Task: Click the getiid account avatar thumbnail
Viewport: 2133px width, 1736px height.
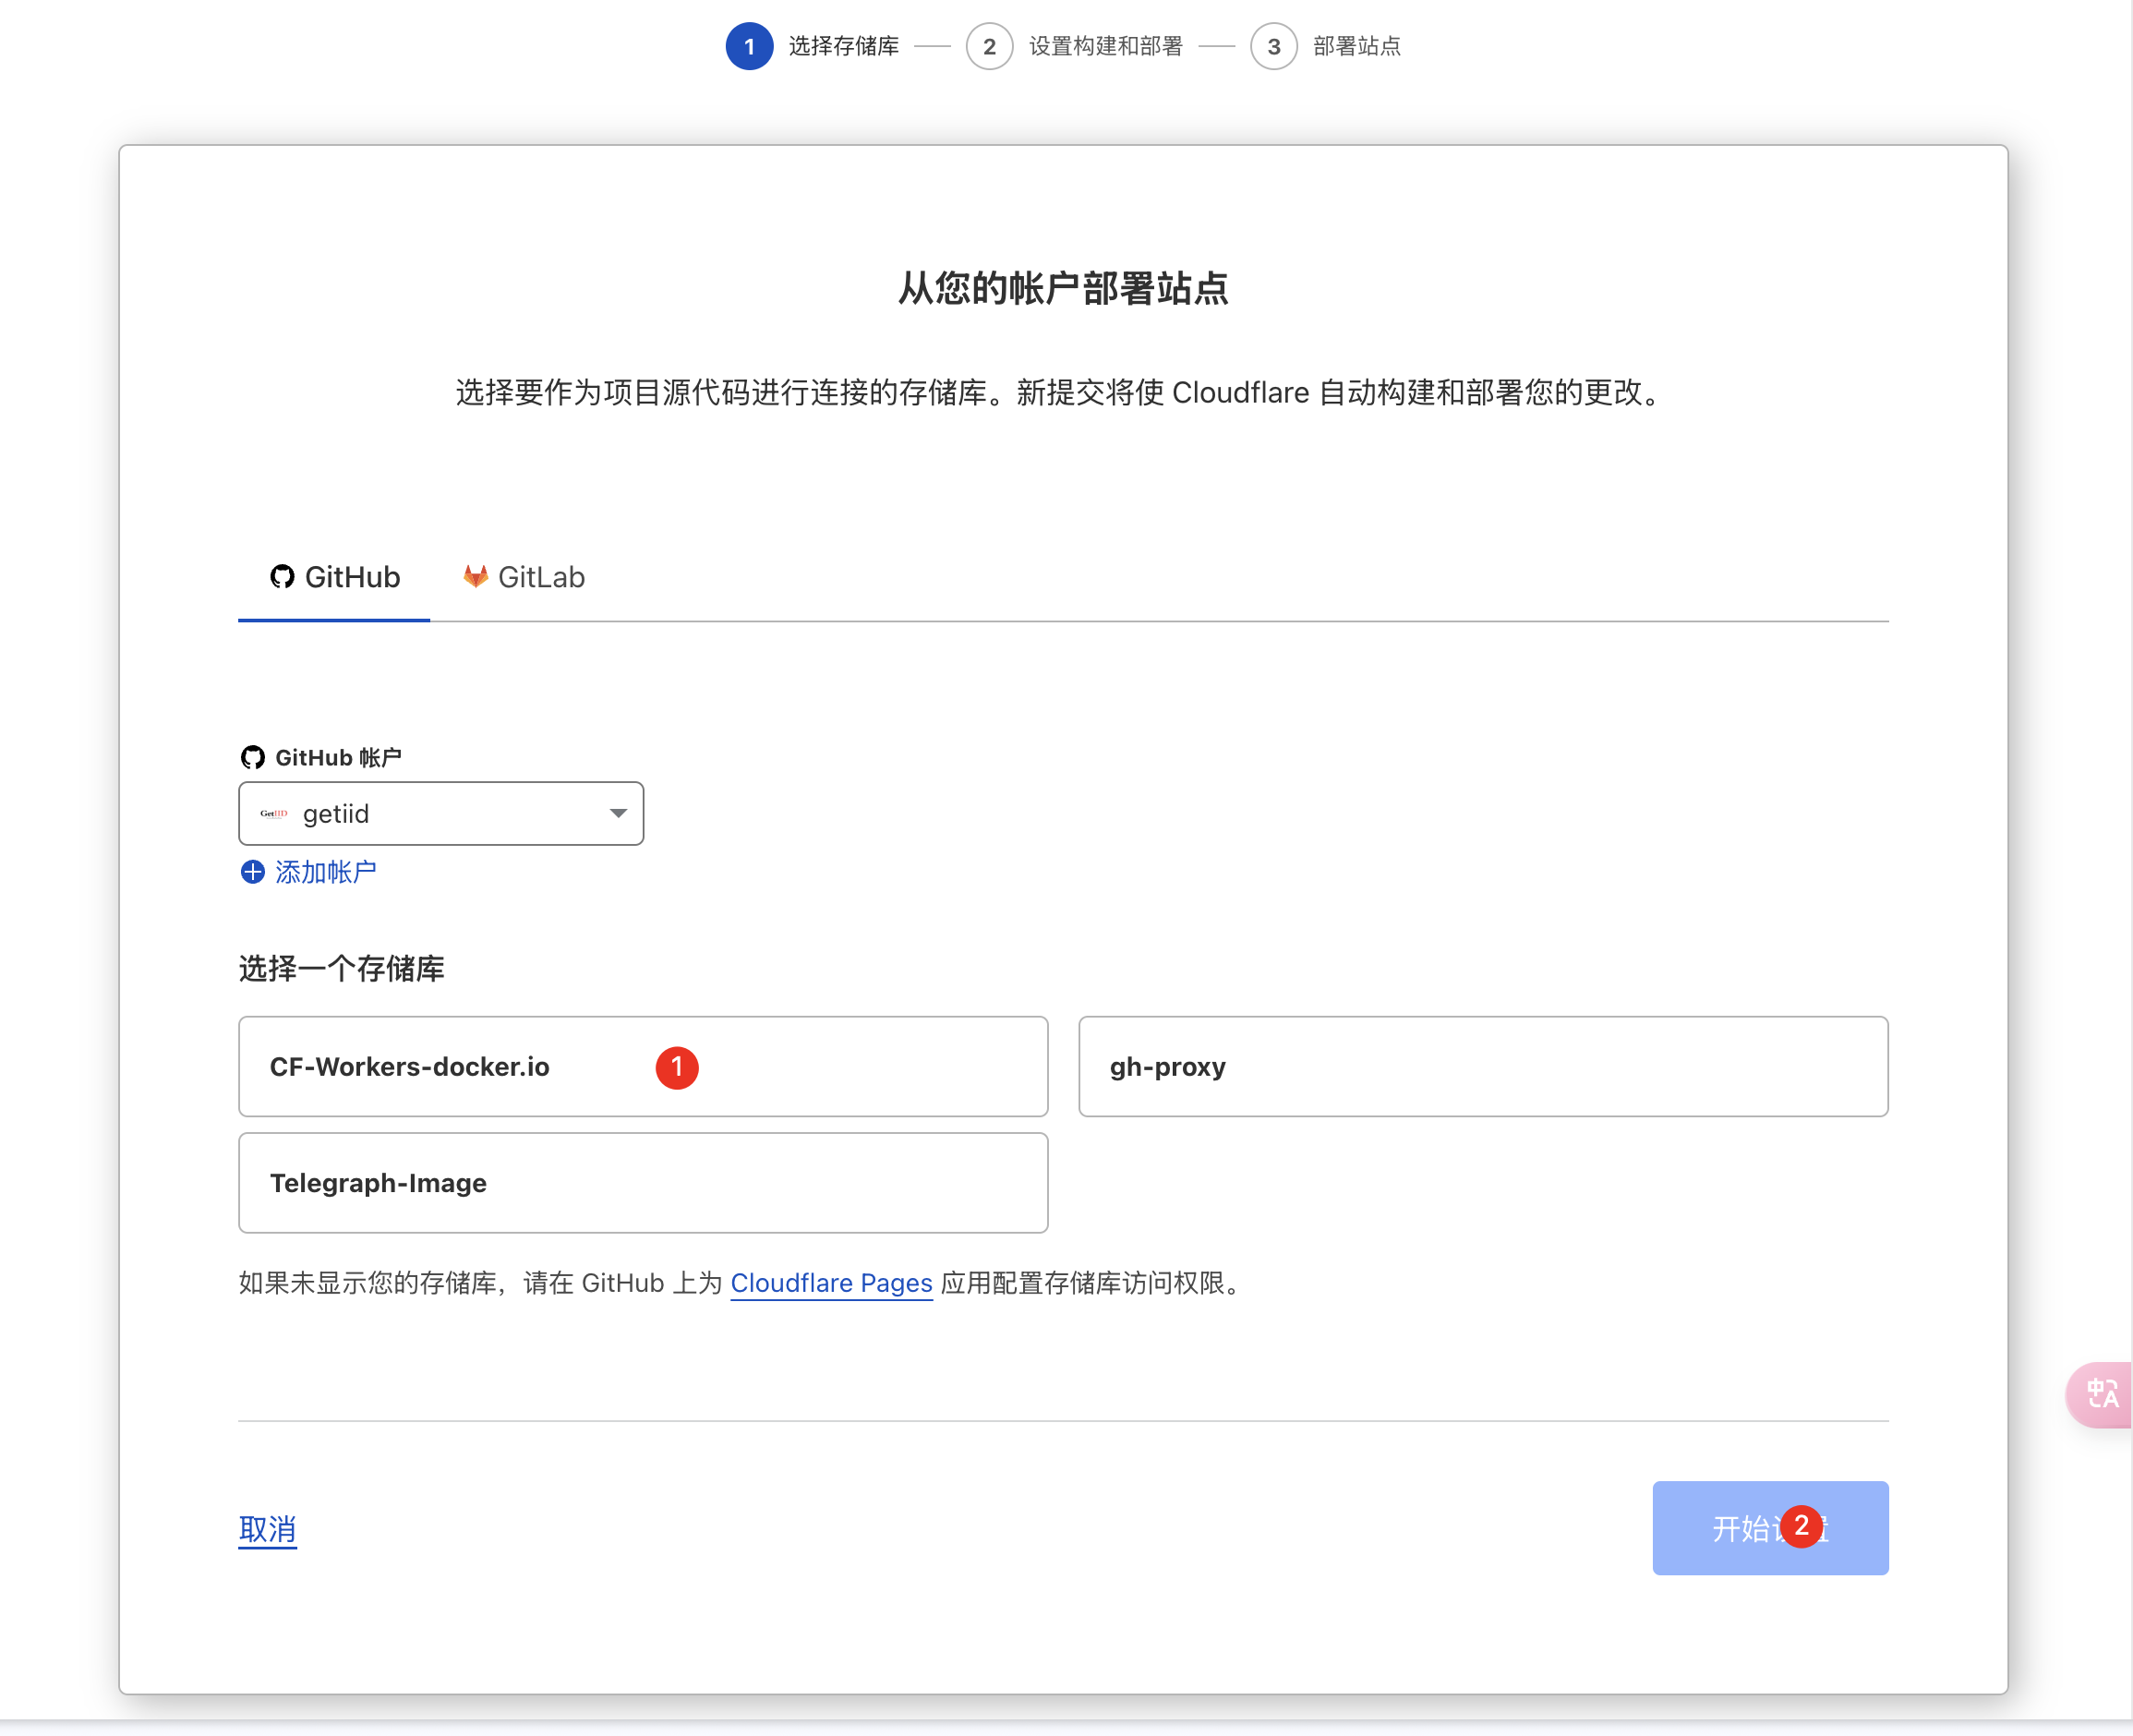Action: (x=274, y=813)
